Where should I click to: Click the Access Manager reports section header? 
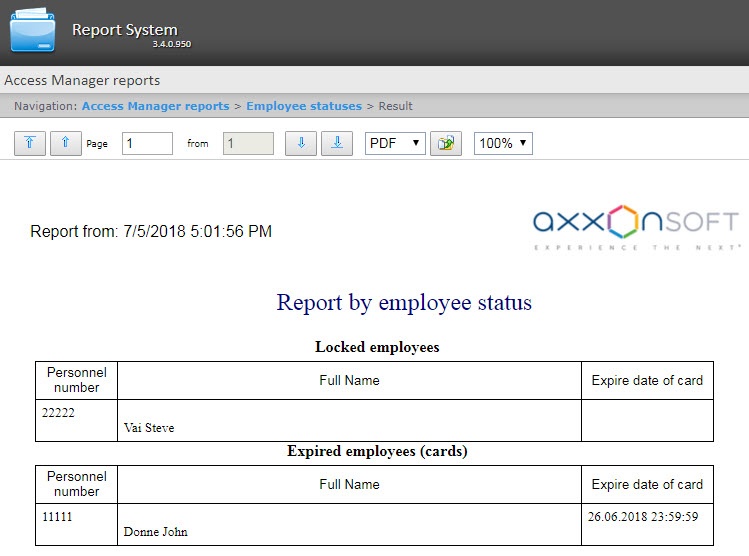click(x=82, y=80)
